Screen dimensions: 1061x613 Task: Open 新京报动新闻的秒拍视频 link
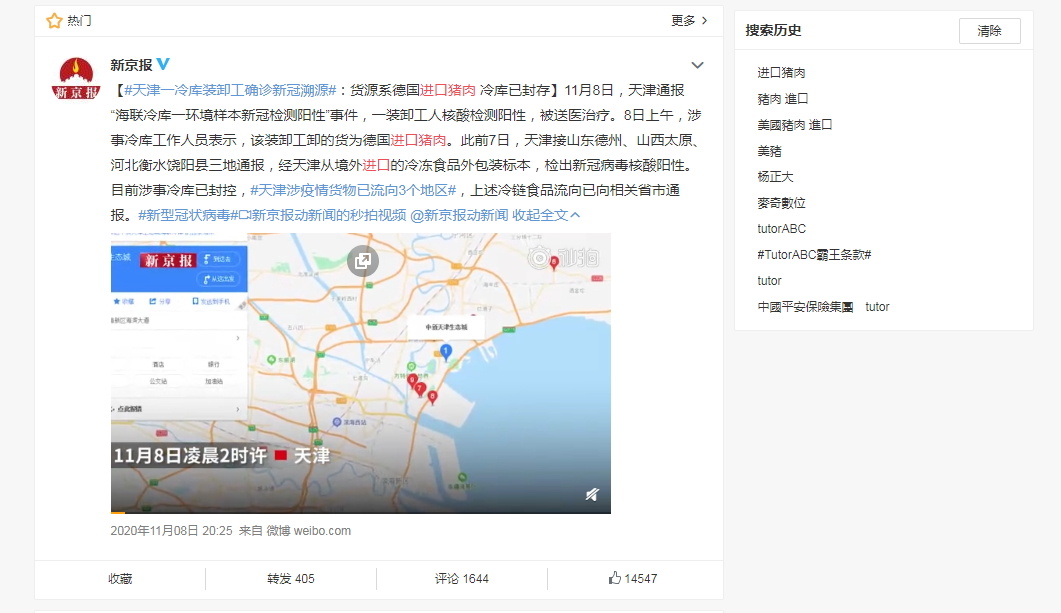[323, 215]
